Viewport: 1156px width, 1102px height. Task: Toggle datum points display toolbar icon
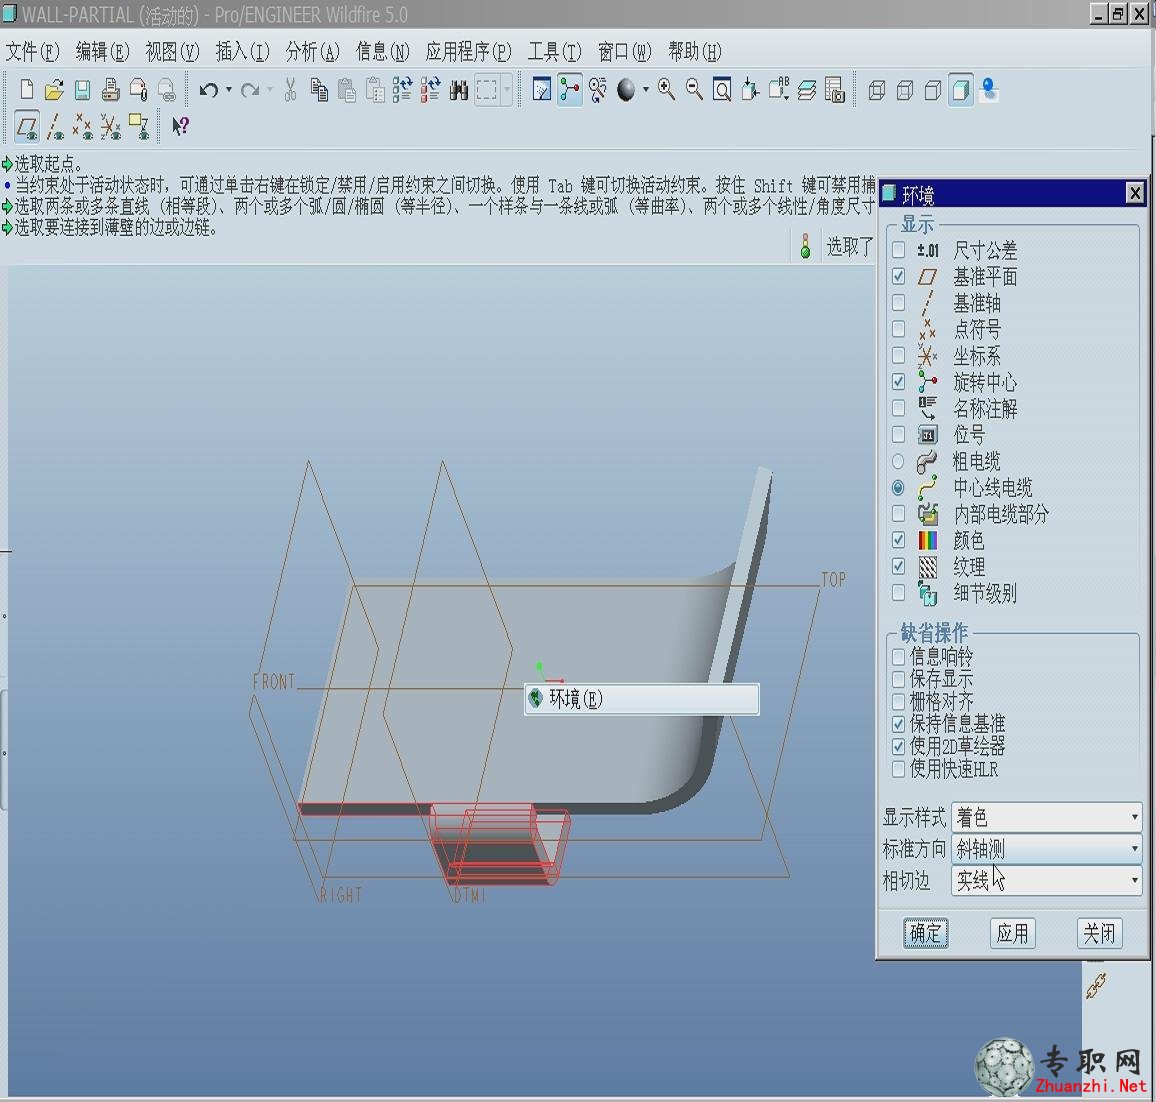click(x=83, y=127)
